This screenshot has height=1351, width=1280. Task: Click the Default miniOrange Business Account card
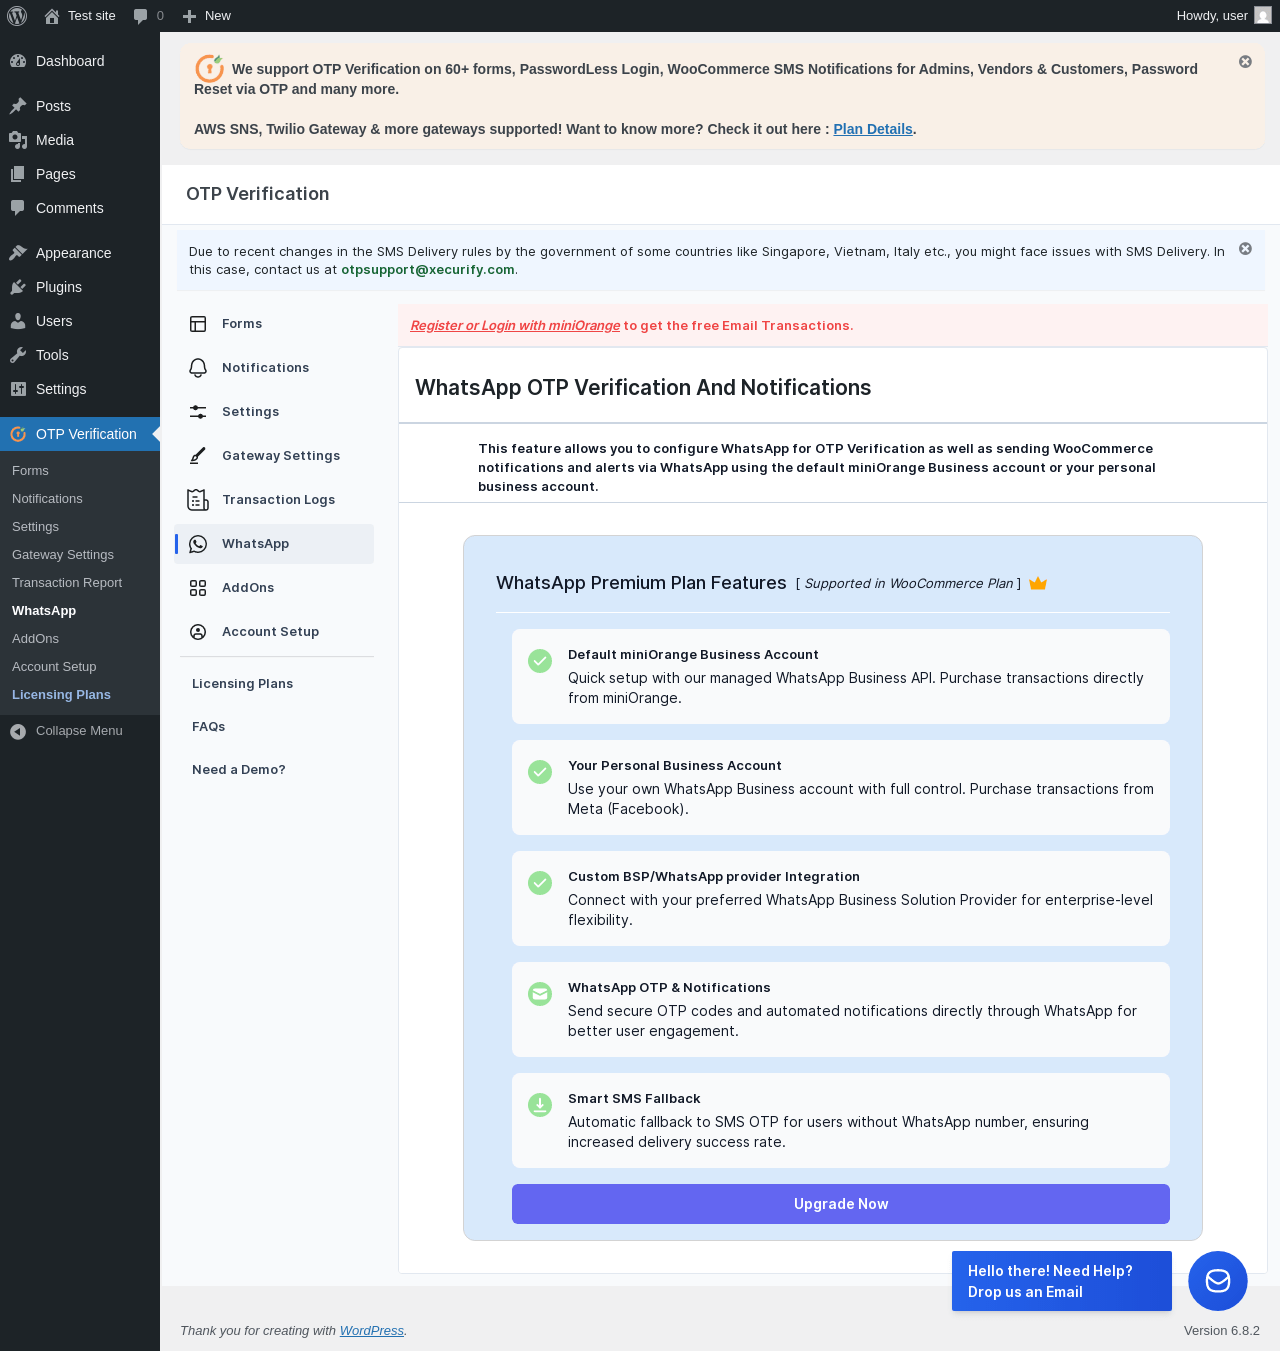(841, 677)
